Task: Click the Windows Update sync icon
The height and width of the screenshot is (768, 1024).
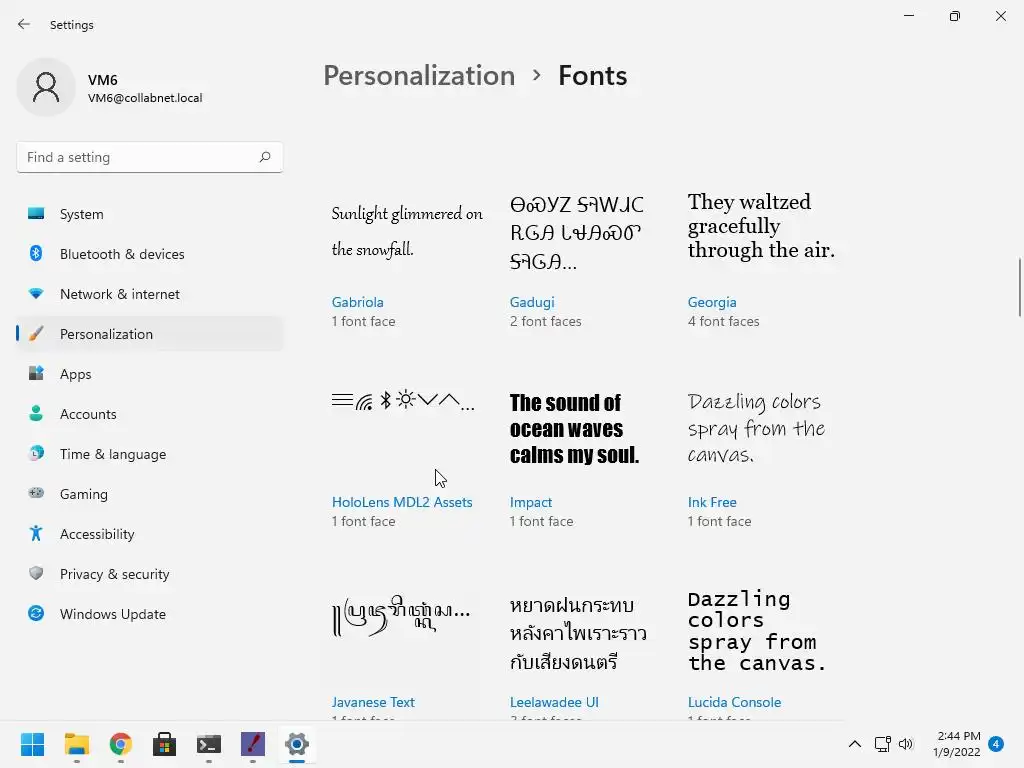Action: pyautogui.click(x=36, y=613)
